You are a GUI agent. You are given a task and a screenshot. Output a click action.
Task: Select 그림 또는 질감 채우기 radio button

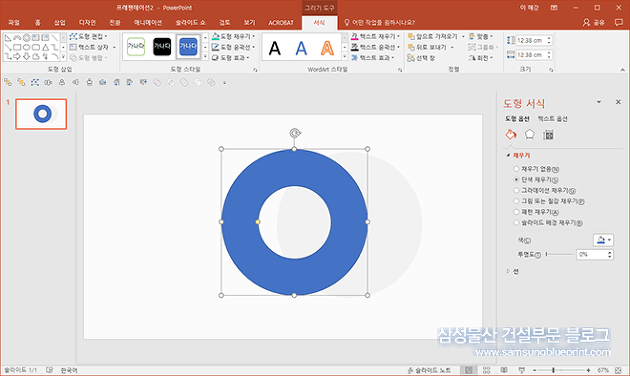tap(516, 201)
